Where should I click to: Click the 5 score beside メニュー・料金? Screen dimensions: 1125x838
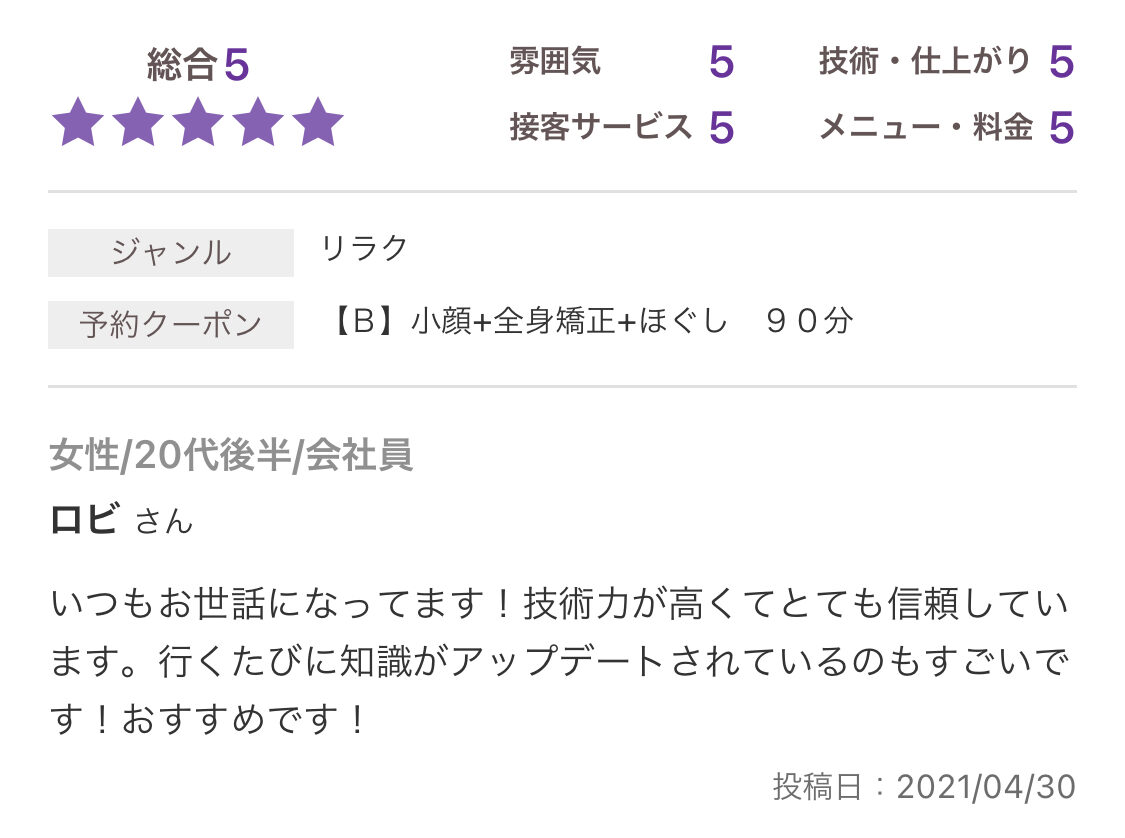click(x=1061, y=128)
